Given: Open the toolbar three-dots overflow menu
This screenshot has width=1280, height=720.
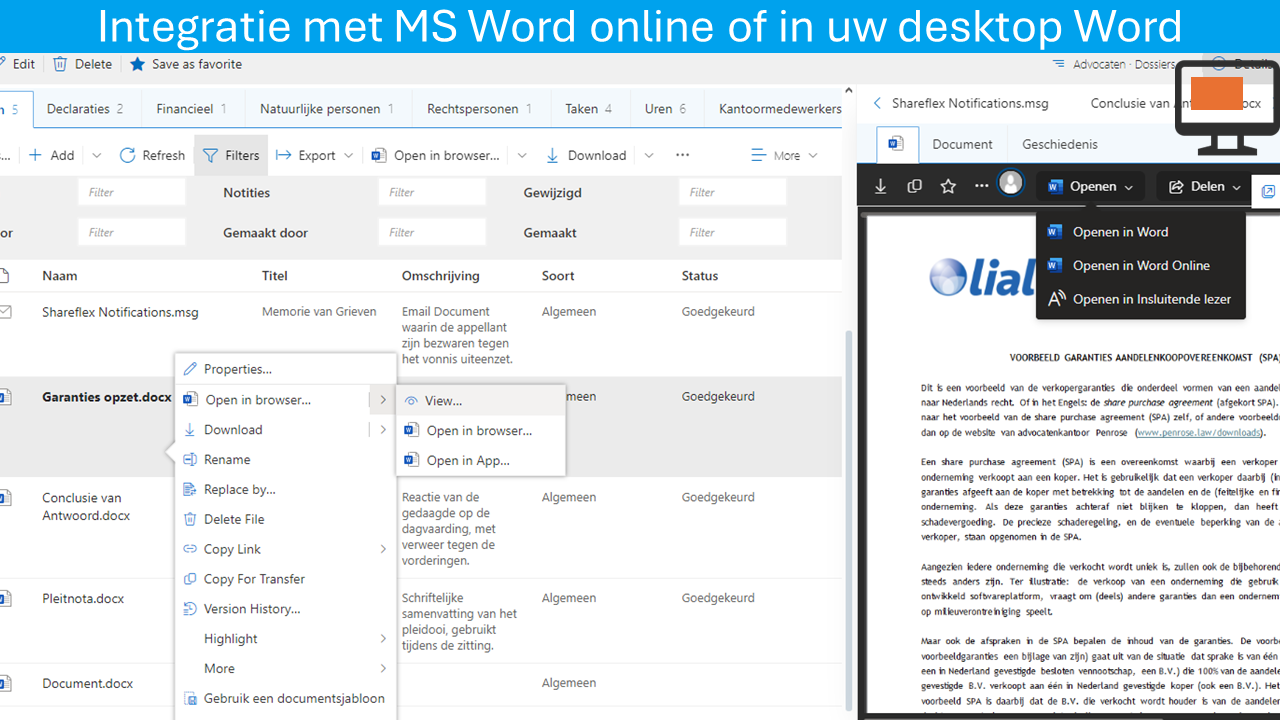Looking at the screenshot, I should (682, 155).
